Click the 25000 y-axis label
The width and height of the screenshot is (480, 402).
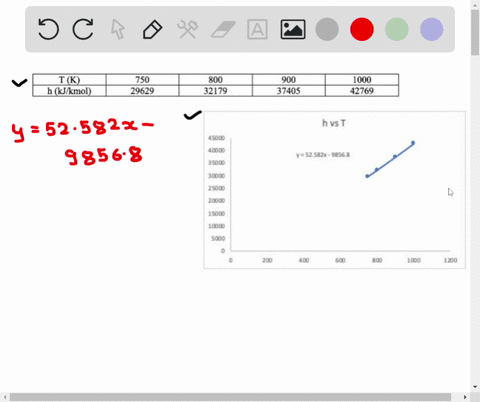tap(216, 188)
